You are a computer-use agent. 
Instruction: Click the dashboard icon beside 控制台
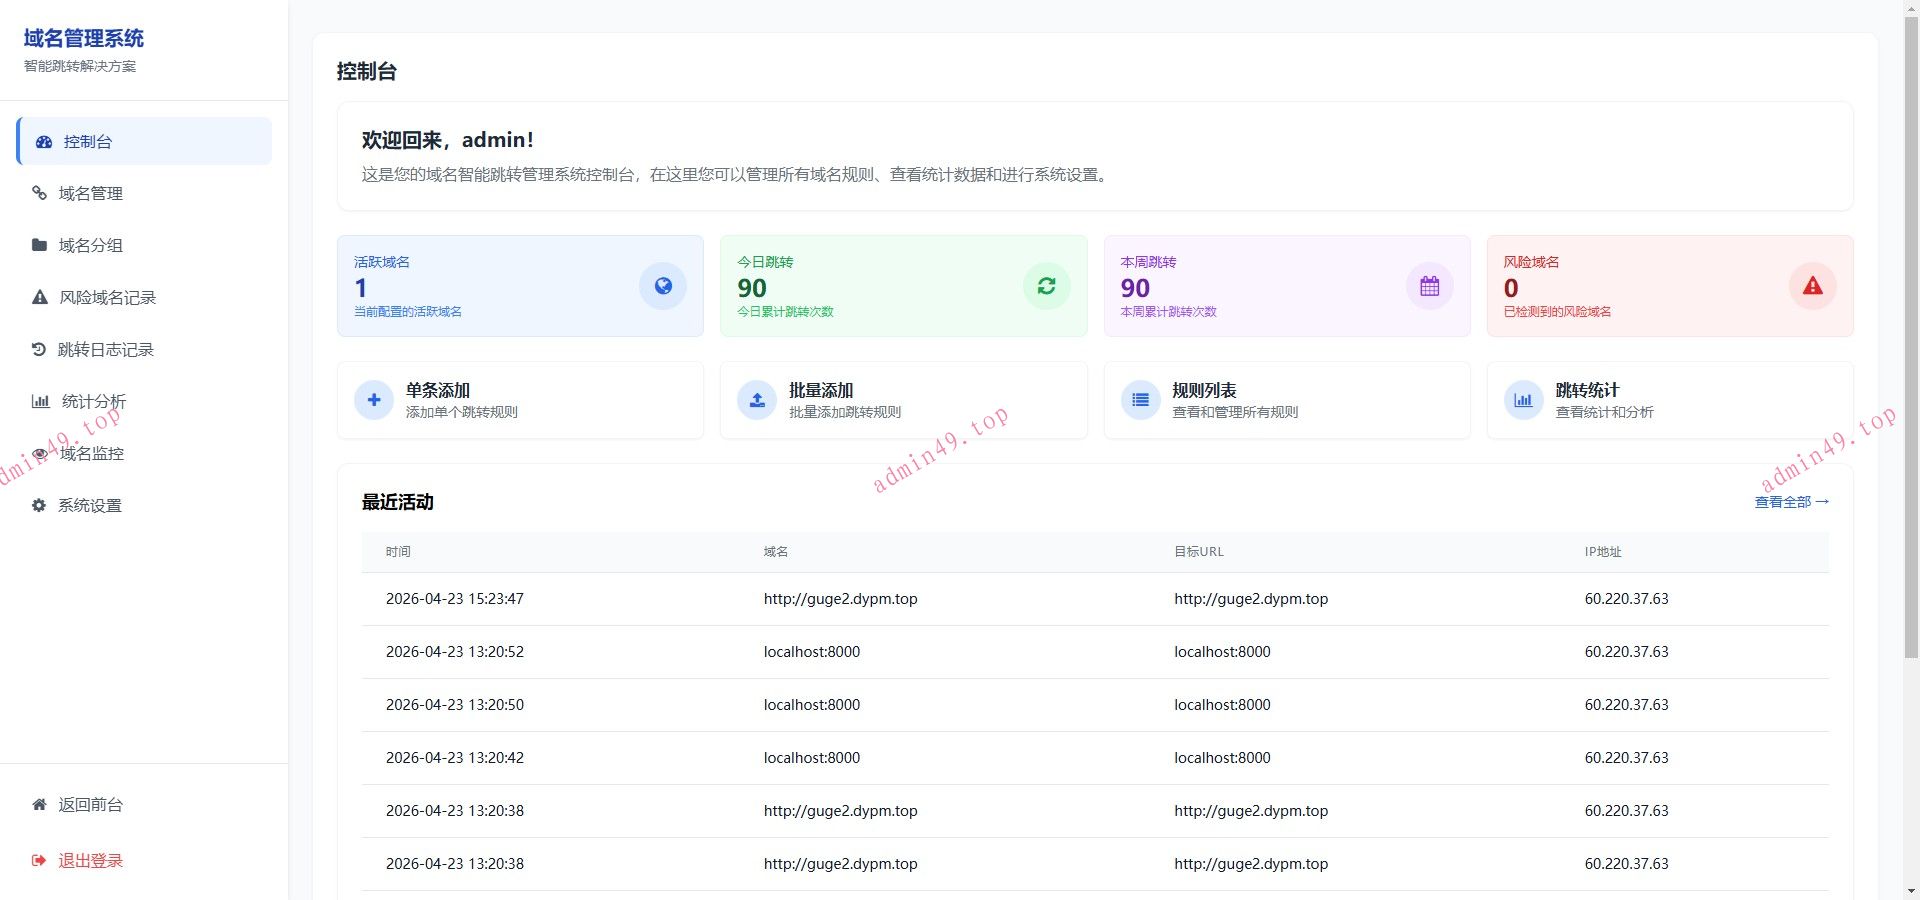(44, 142)
